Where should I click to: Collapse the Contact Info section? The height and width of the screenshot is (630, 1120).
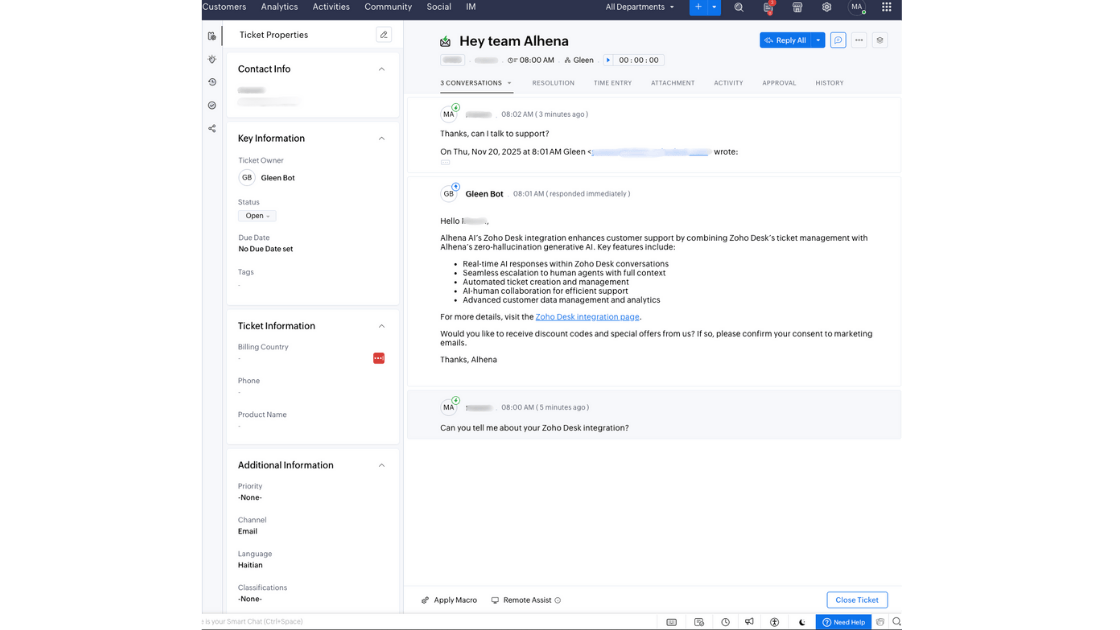coord(381,69)
